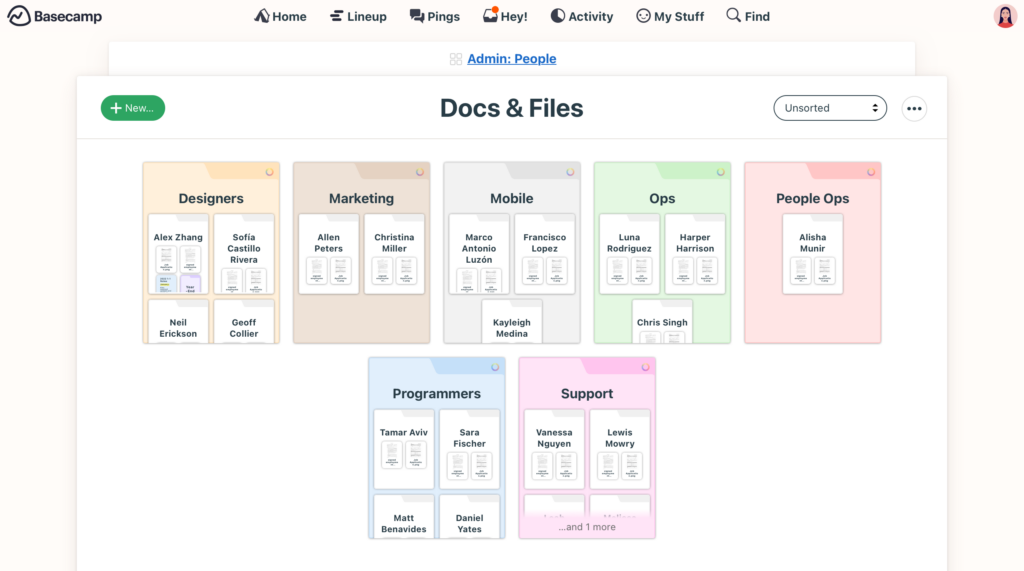1024x571 pixels.
Task: Open Allen Peters subfolder
Action: point(328,254)
